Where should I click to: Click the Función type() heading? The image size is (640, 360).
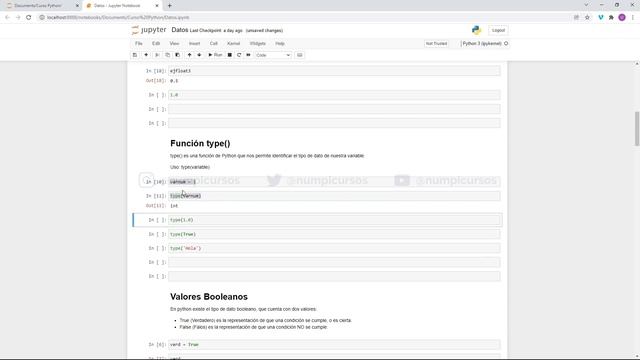200,143
